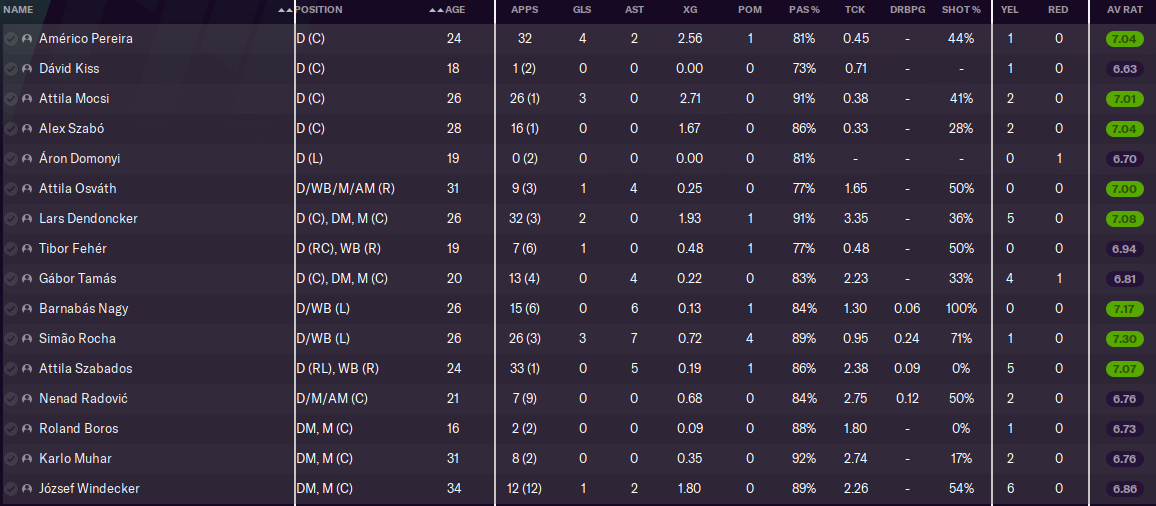The height and width of the screenshot is (506, 1156).
Task: Select Karlo Muhar using his row checkmark
Action: tap(11, 459)
